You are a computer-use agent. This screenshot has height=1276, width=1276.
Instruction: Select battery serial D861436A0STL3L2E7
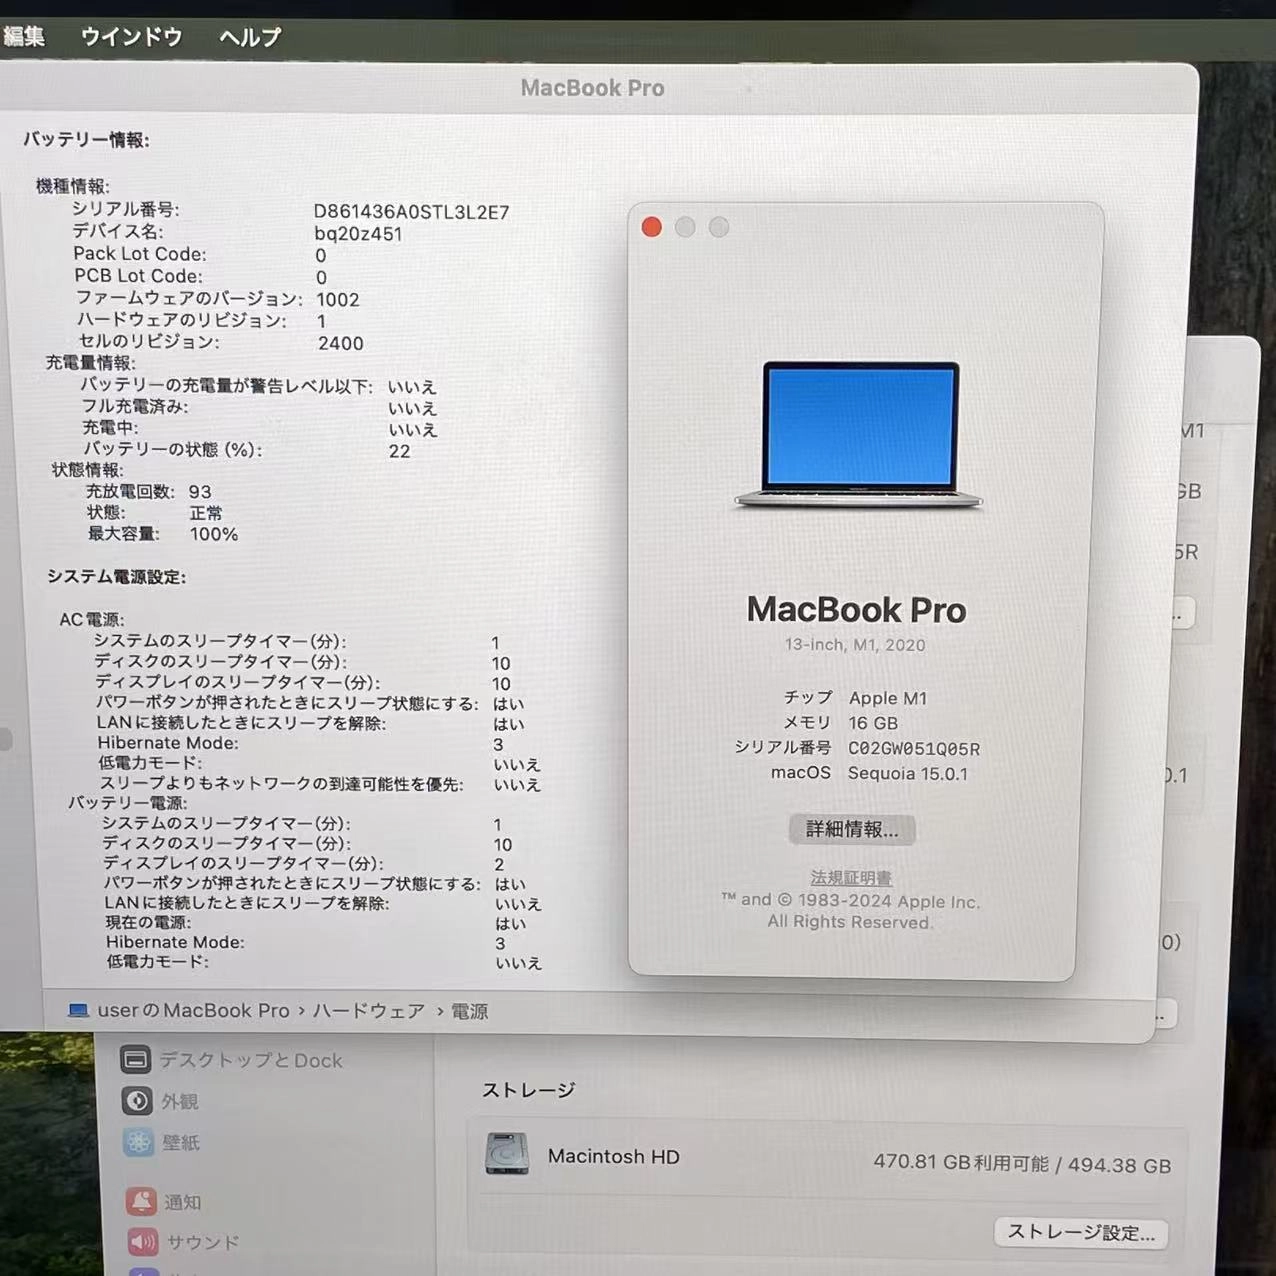[x=411, y=212]
